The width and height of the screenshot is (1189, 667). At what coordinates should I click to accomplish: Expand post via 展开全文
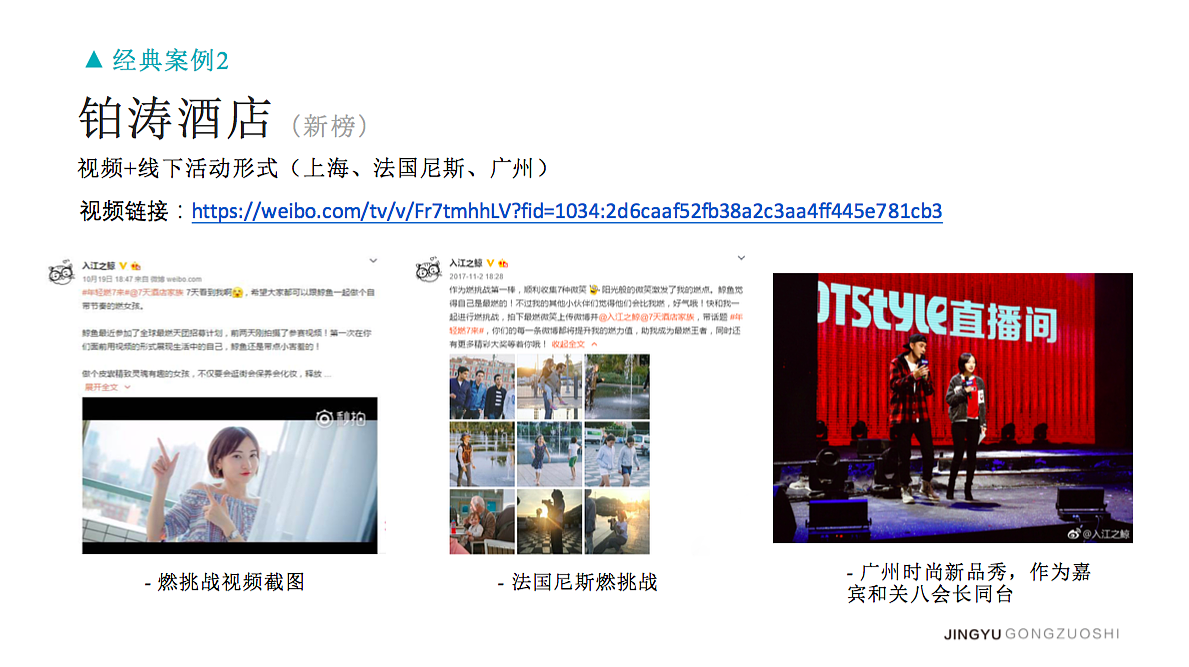pyautogui.click(x=107, y=387)
